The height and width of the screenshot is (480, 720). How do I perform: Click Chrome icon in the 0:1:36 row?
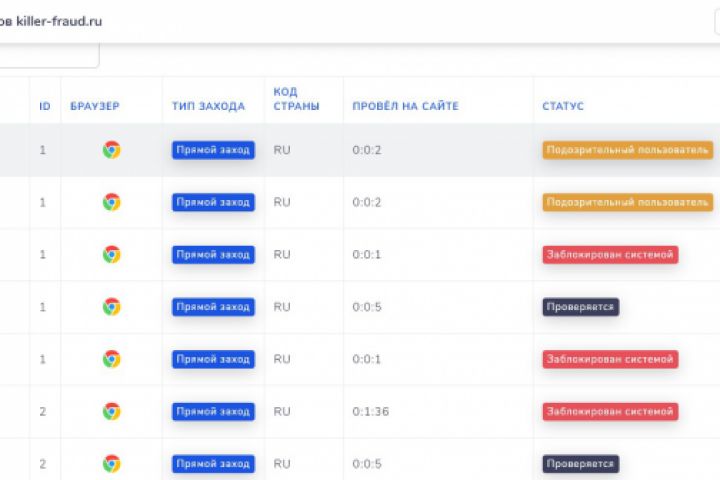112,411
